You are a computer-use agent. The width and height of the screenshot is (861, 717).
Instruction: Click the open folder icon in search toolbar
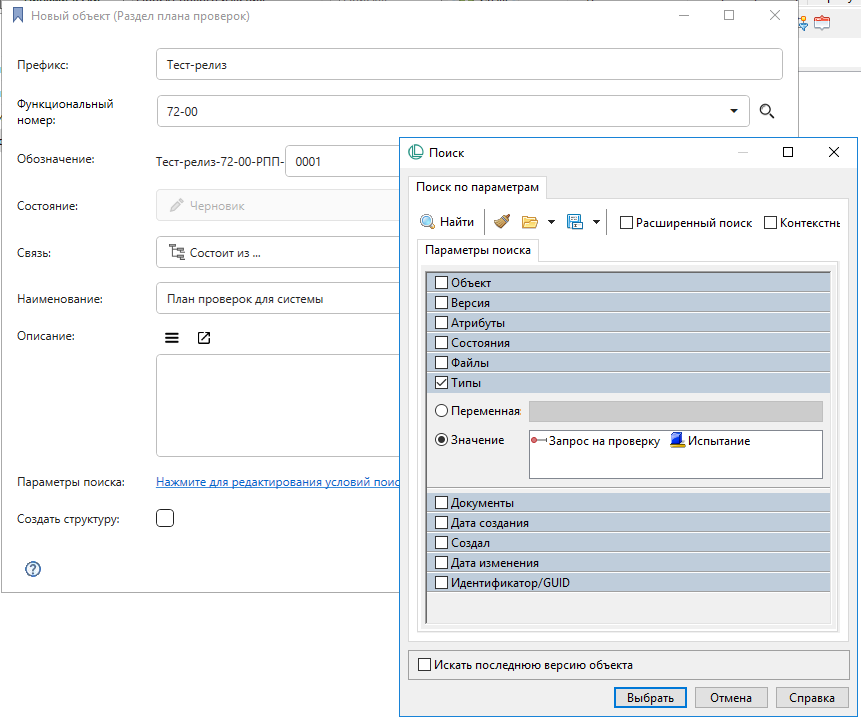tap(530, 222)
